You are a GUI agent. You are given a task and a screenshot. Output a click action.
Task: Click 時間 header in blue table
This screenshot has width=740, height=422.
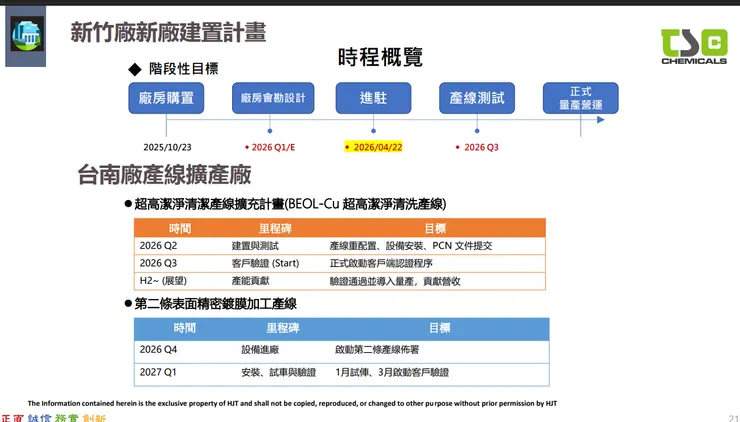(185, 328)
